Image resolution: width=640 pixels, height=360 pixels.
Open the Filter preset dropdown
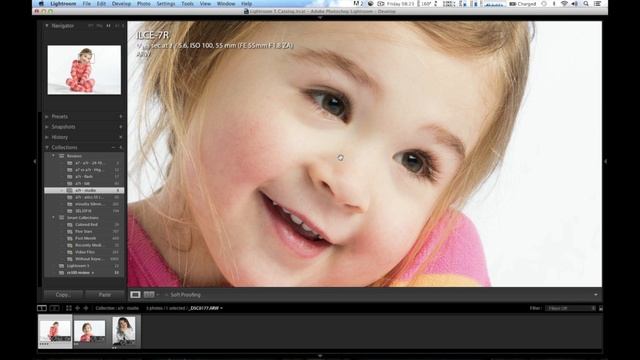(571, 308)
